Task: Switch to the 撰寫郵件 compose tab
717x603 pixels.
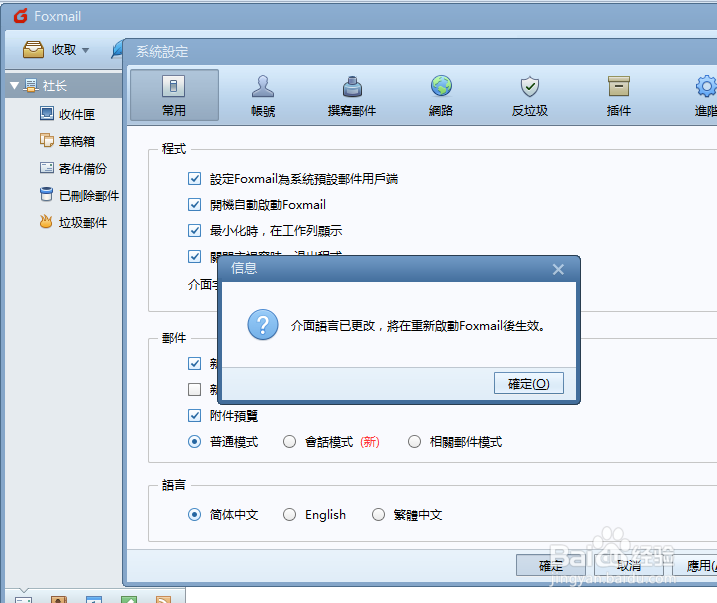Action: pos(352,95)
